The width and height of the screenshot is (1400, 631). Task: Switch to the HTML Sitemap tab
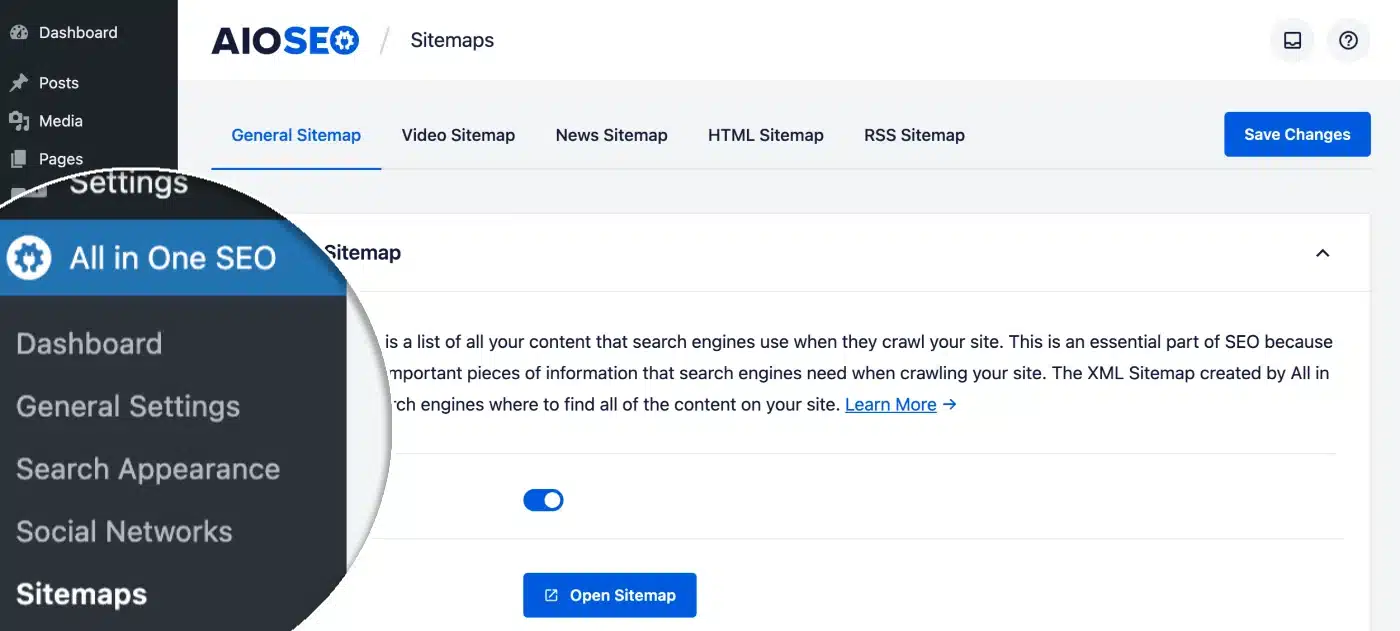[765, 135]
